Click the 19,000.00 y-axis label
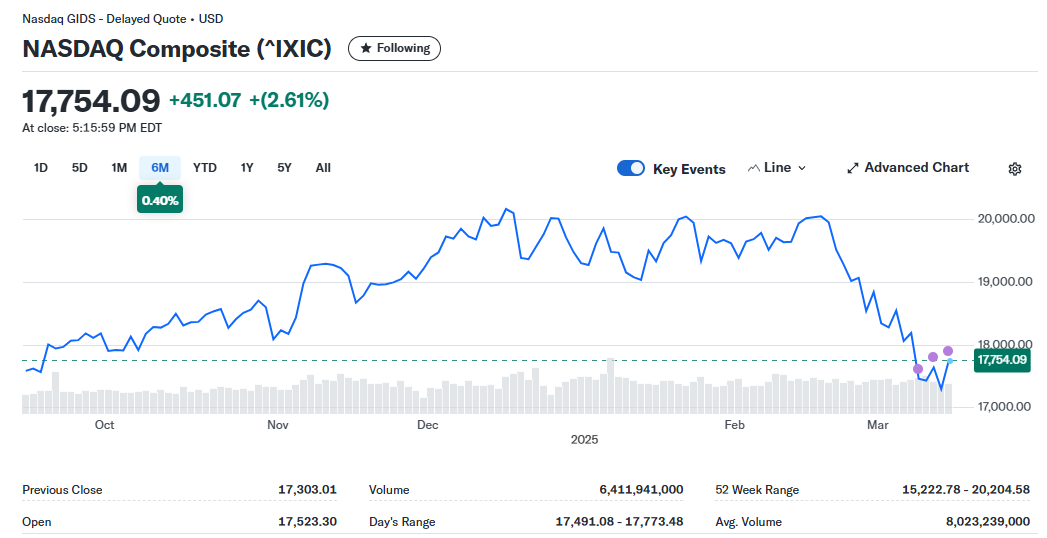Viewport: 1047px width, 538px height. point(1006,282)
